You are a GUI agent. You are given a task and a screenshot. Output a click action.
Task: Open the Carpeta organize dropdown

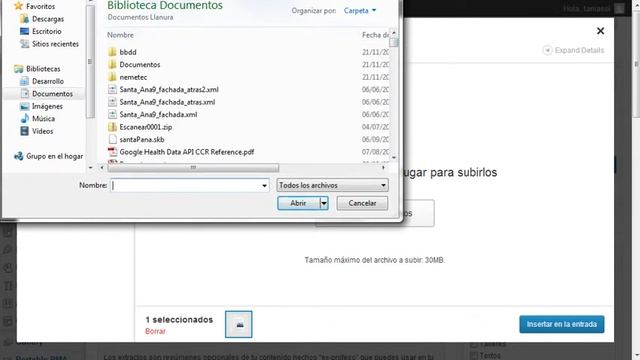click(x=360, y=11)
